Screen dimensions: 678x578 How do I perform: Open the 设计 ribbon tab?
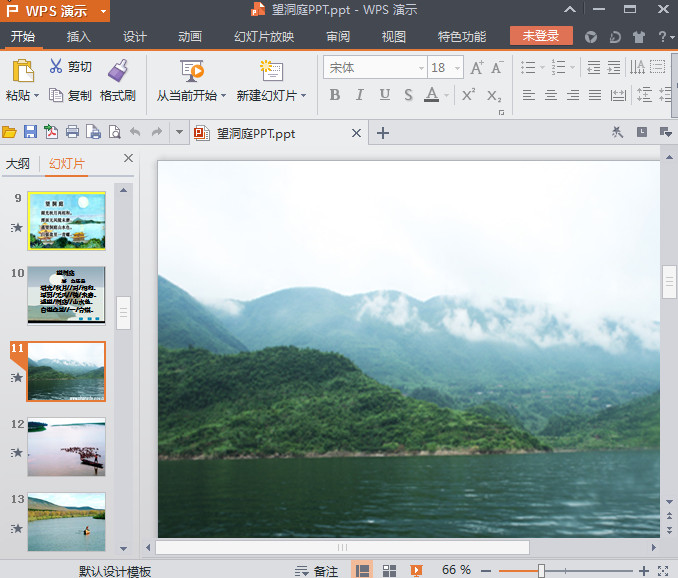click(134, 37)
